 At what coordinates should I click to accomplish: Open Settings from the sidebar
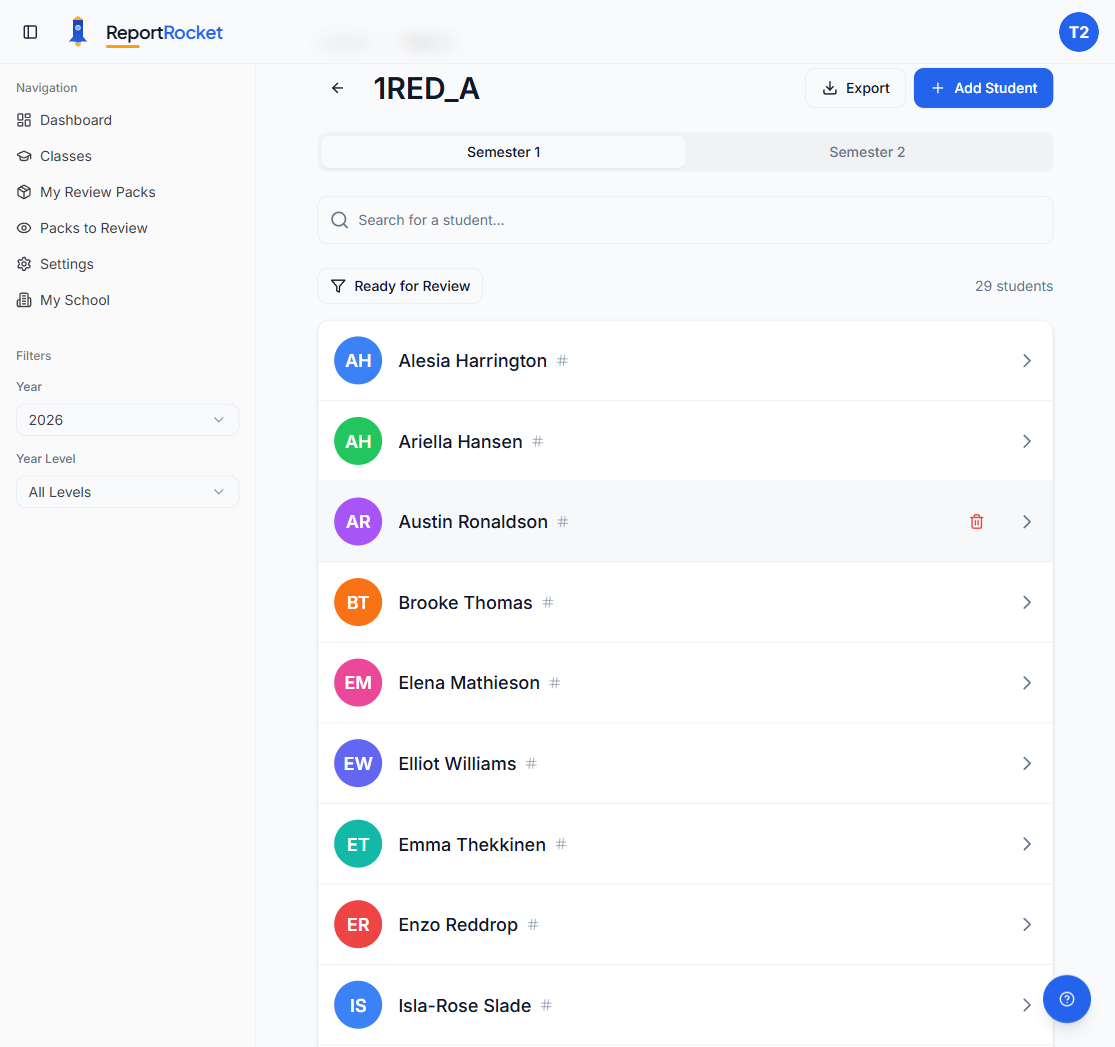[67, 264]
